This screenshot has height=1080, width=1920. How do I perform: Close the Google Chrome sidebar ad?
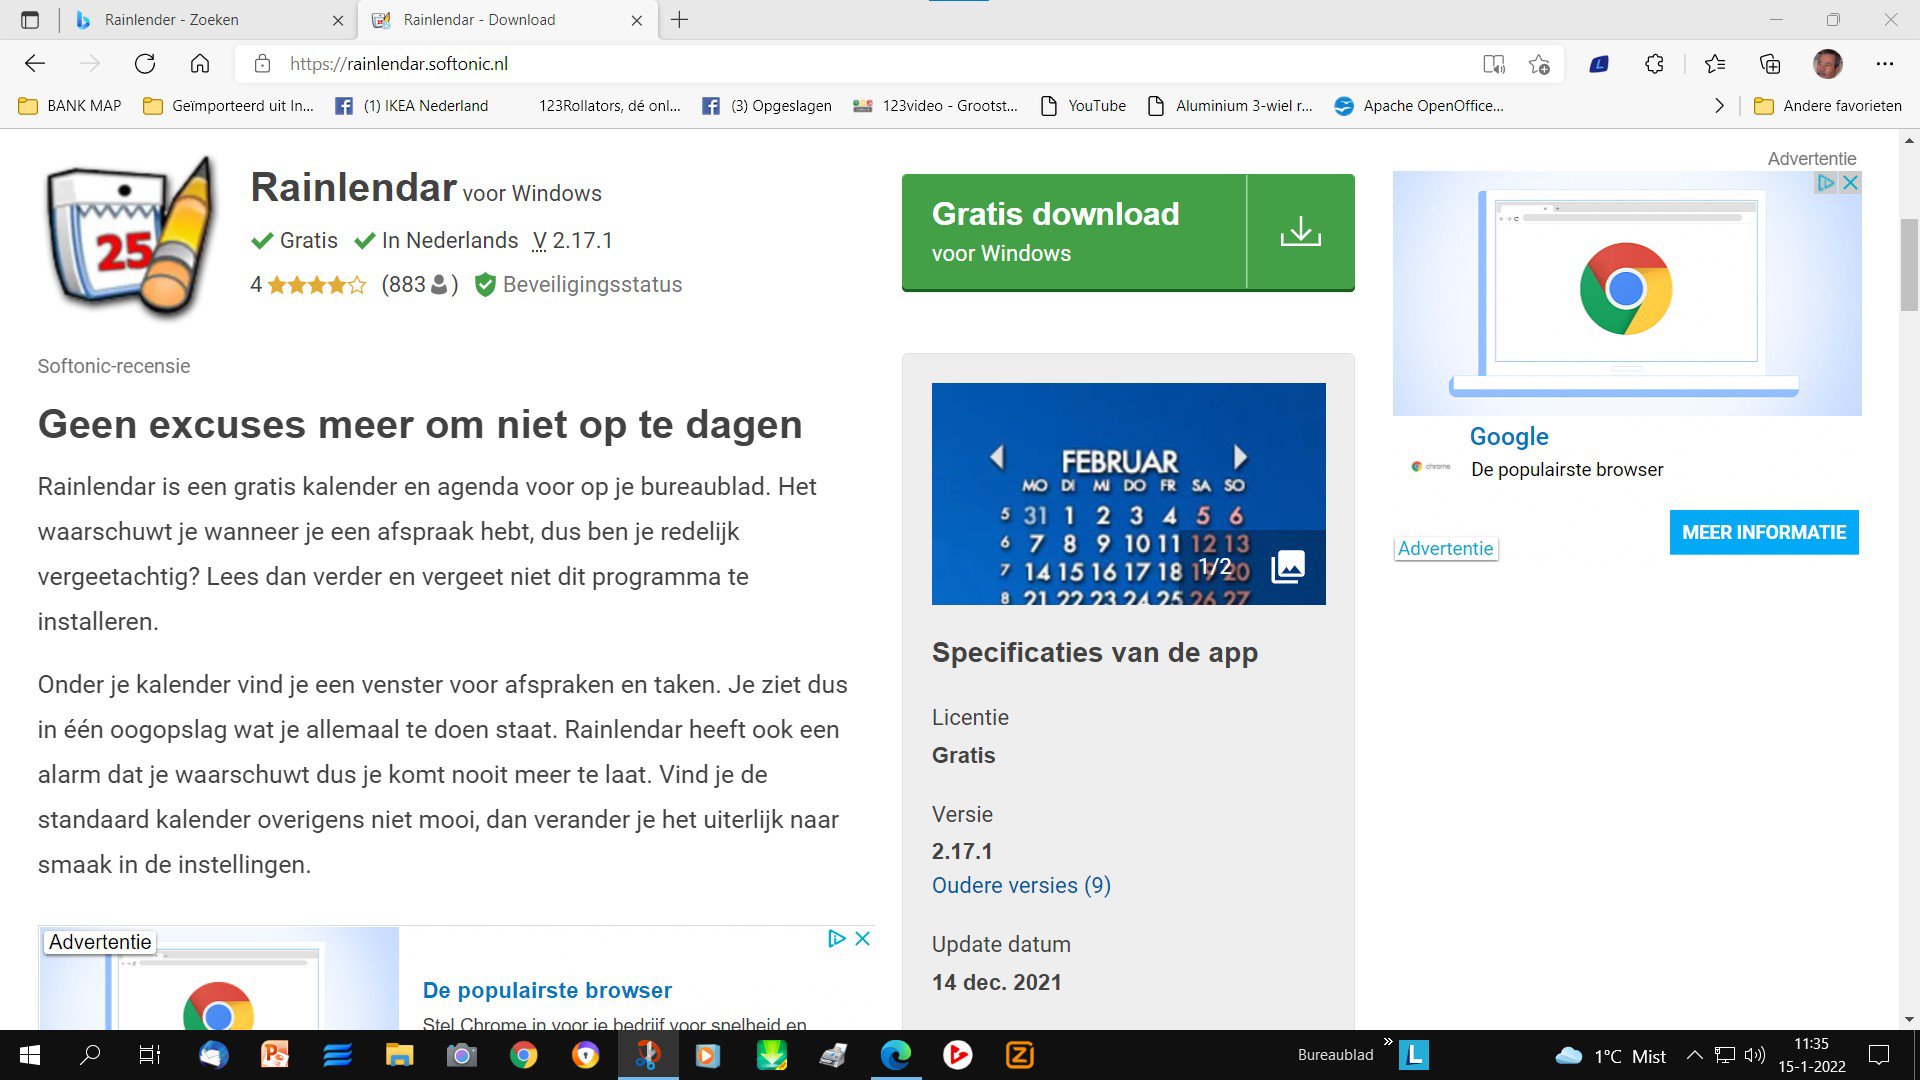coord(1850,183)
